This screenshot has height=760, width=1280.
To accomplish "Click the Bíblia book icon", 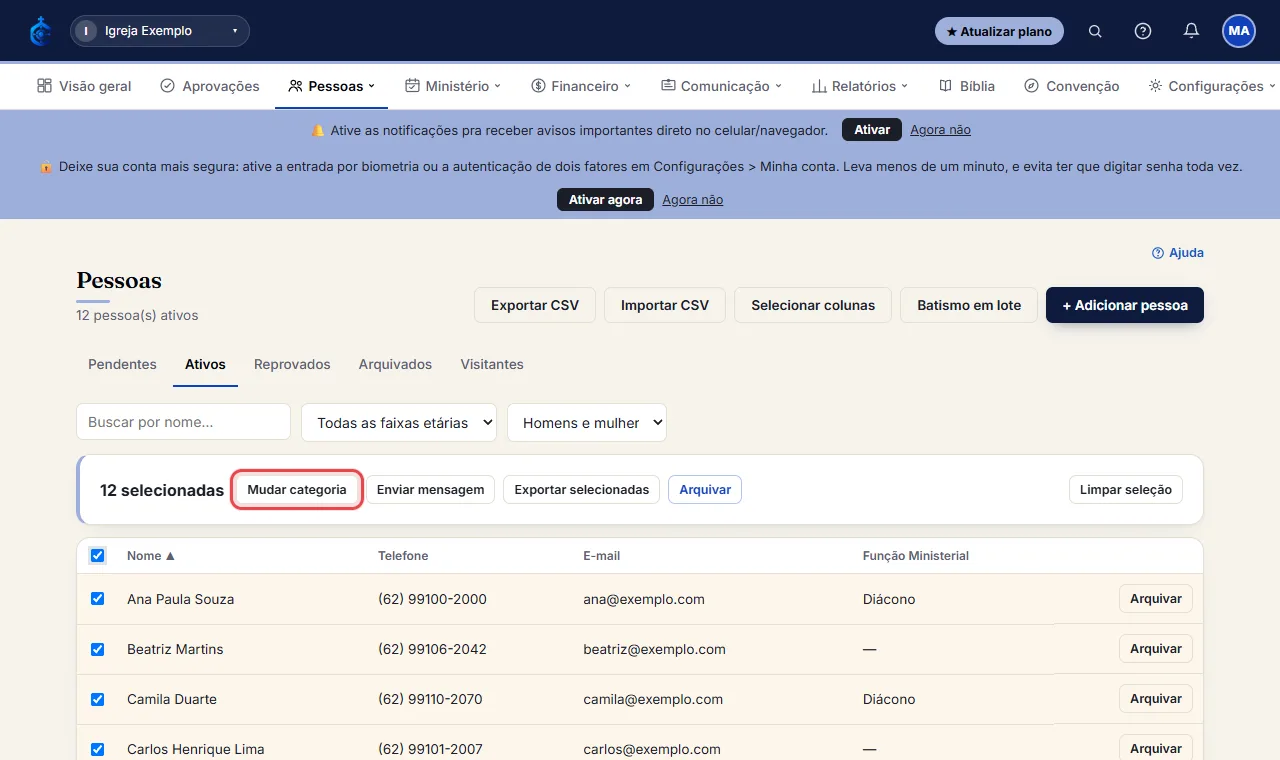I will point(945,86).
